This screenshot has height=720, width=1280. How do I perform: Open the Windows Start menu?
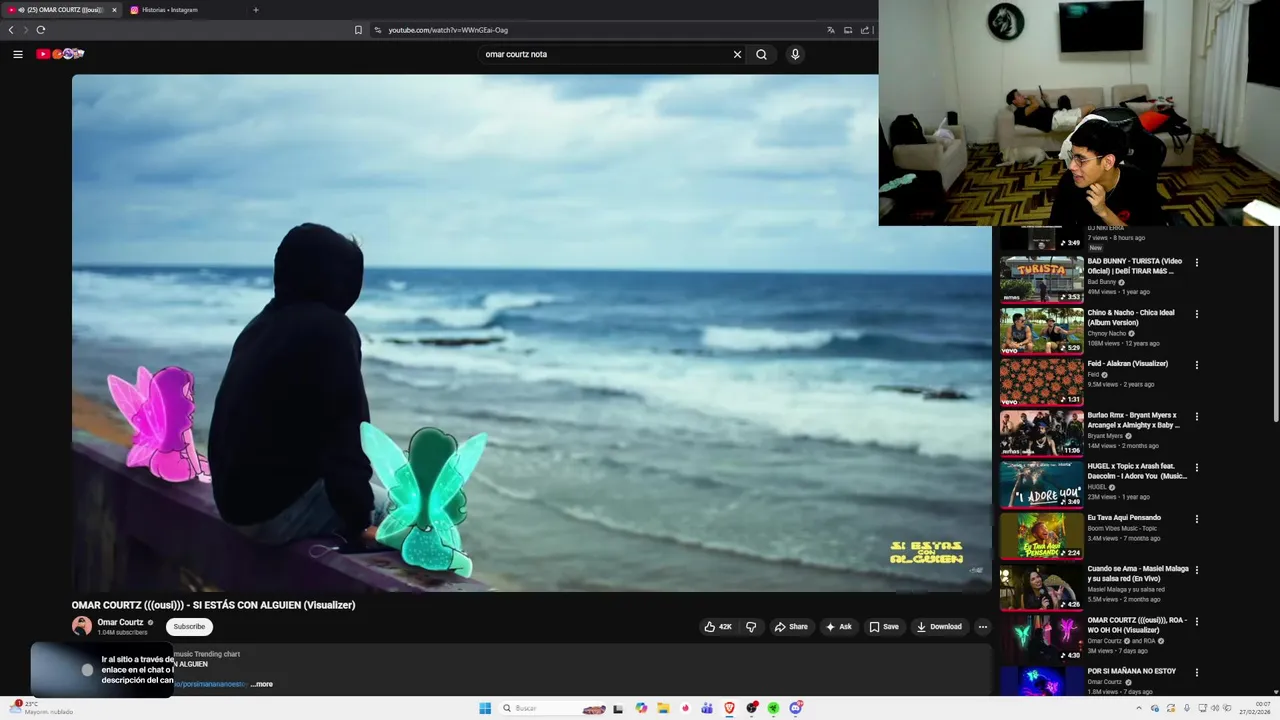pyautogui.click(x=485, y=708)
